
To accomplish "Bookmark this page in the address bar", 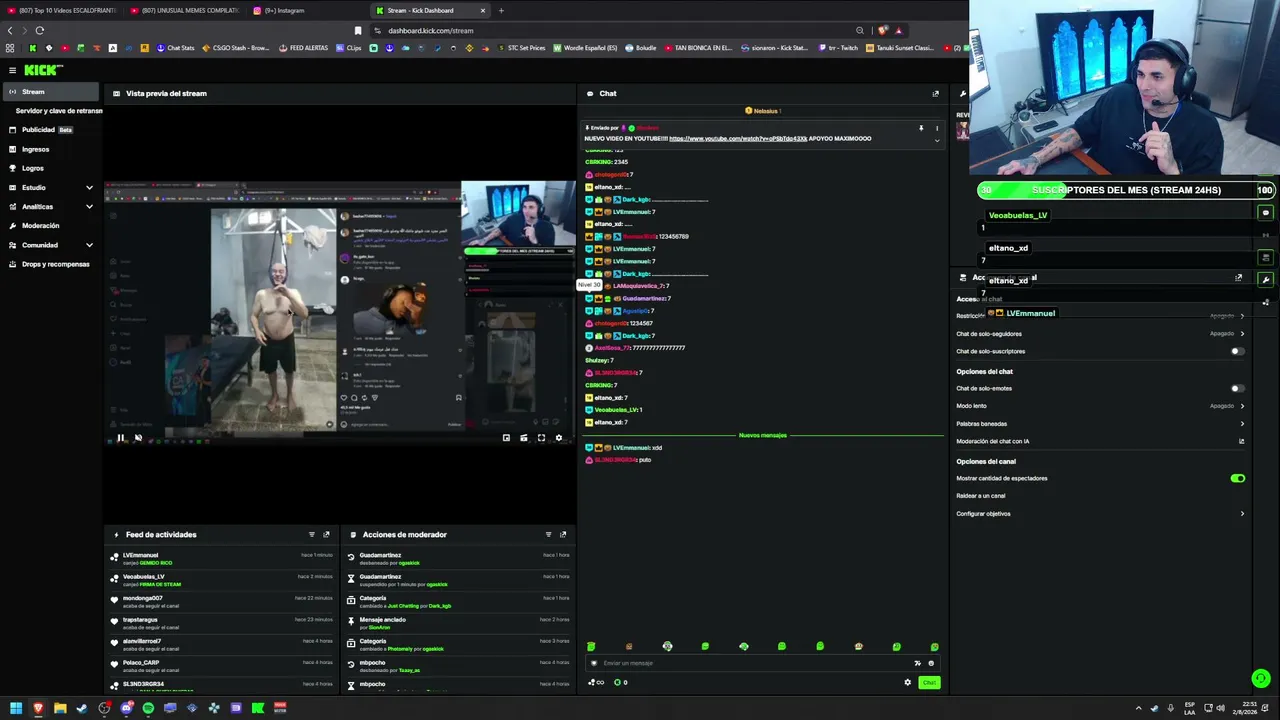I will click(358, 30).
